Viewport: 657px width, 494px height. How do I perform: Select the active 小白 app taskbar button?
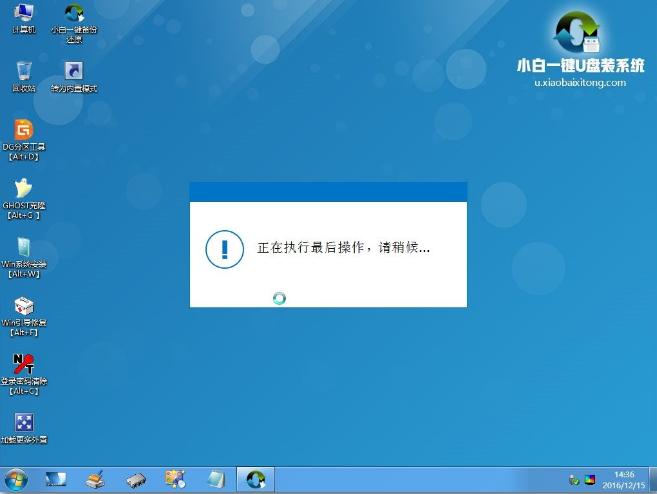click(256, 479)
